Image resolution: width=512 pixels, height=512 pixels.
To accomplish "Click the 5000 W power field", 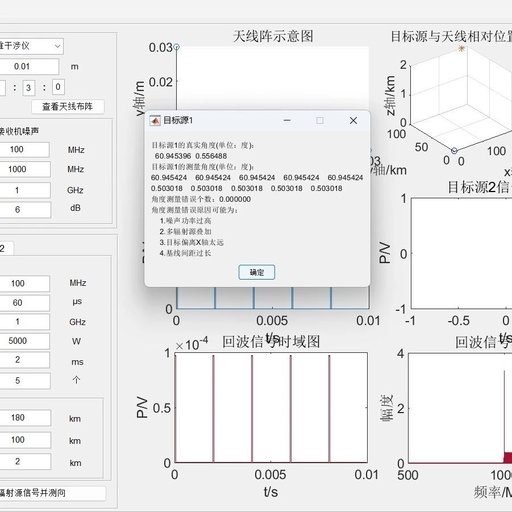I will [24, 341].
